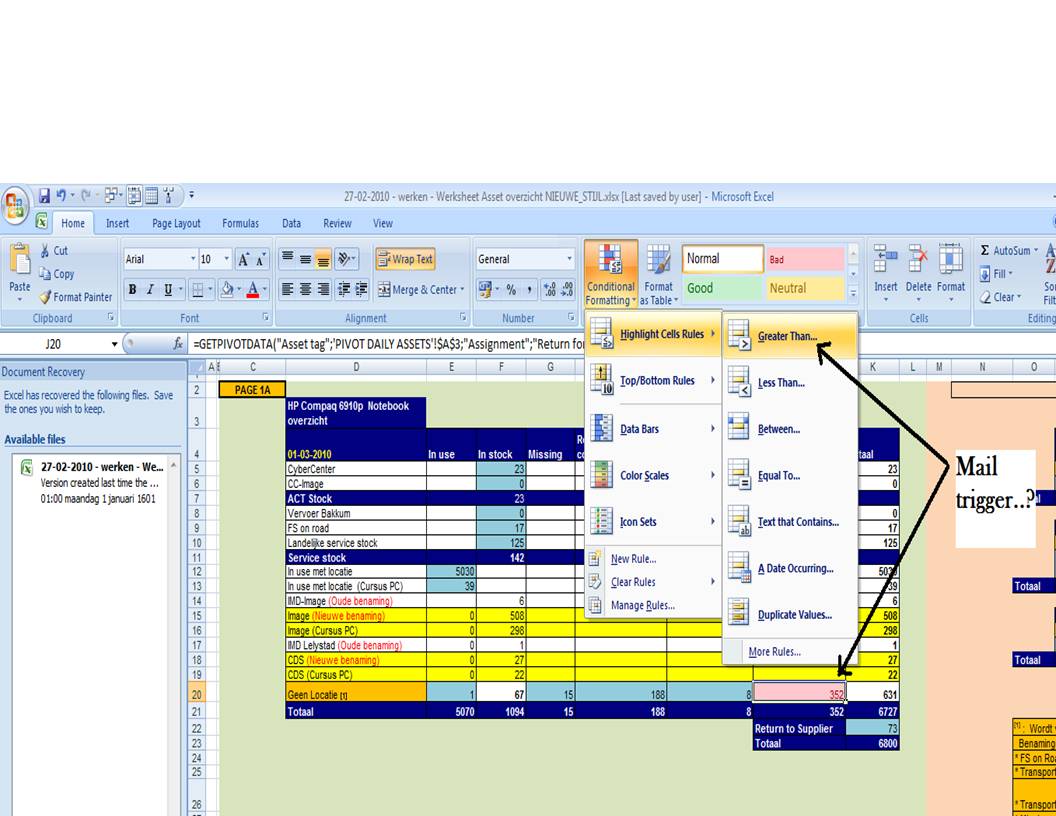The image size is (1056, 816).
Task: Click the AutoSum sigma icon
Action: tap(985, 251)
